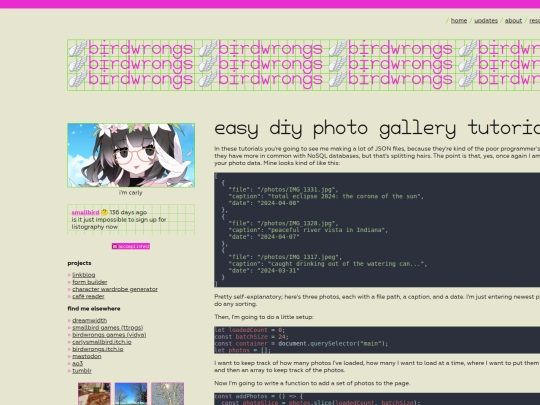
Task: Click 'caught drinking out of the watering can' line
Action: tap(328, 264)
